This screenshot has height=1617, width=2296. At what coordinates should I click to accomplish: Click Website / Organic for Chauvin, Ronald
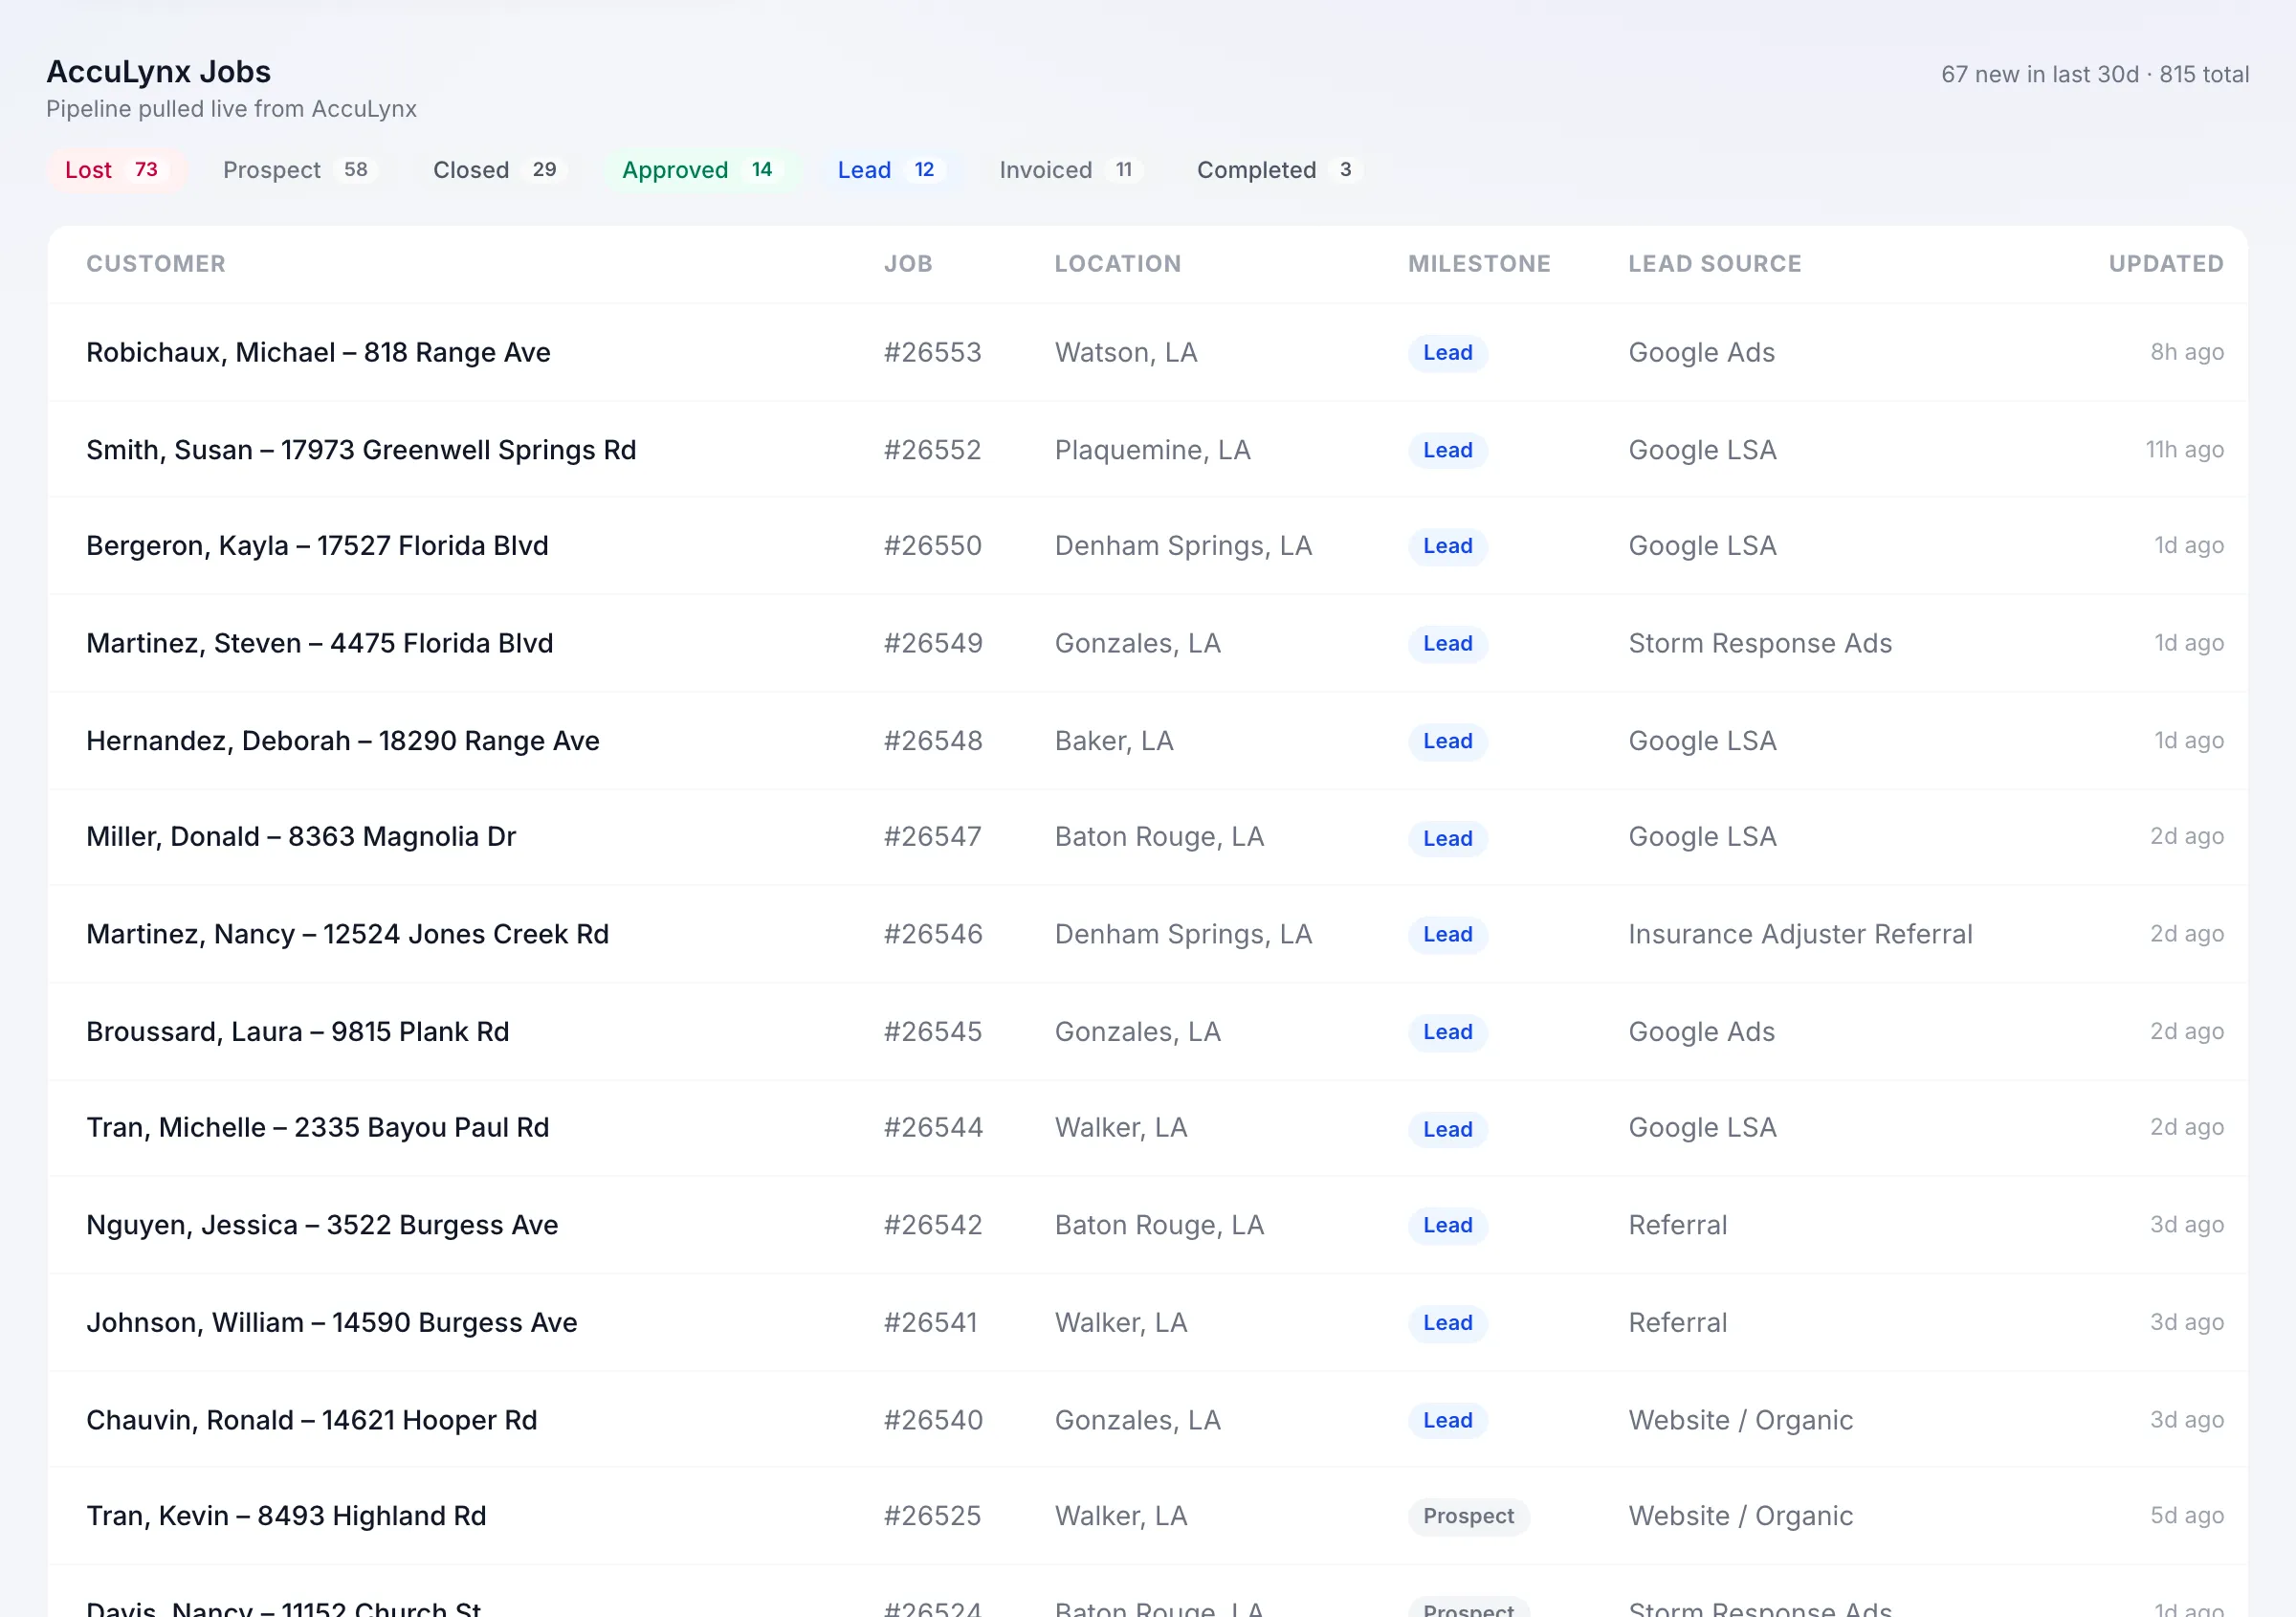pyautogui.click(x=1741, y=1420)
